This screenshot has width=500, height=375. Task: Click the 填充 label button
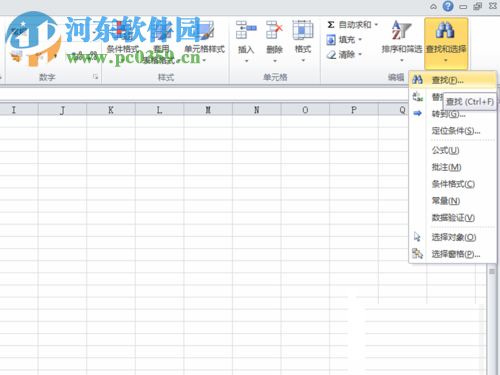pyautogui.click(x=347, y=40)
